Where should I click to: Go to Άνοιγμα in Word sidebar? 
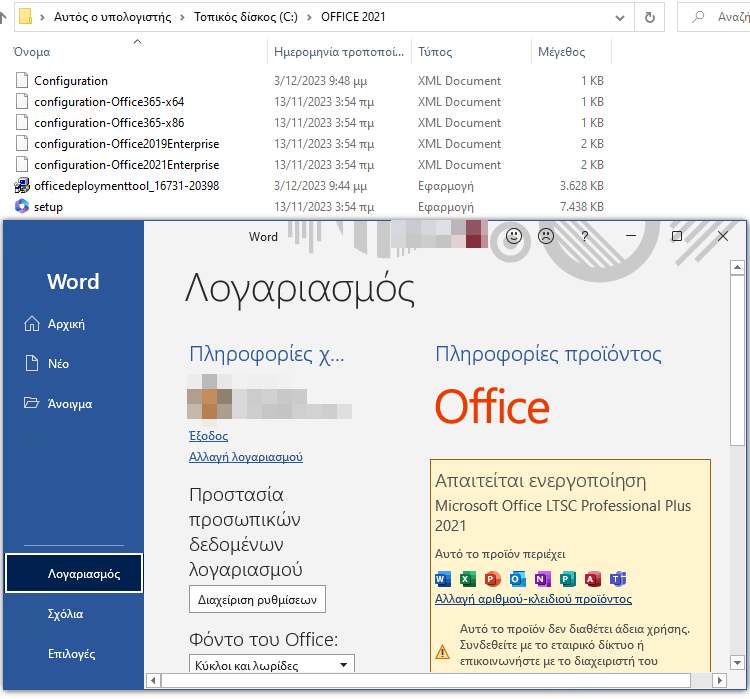[x=70, y=404]
